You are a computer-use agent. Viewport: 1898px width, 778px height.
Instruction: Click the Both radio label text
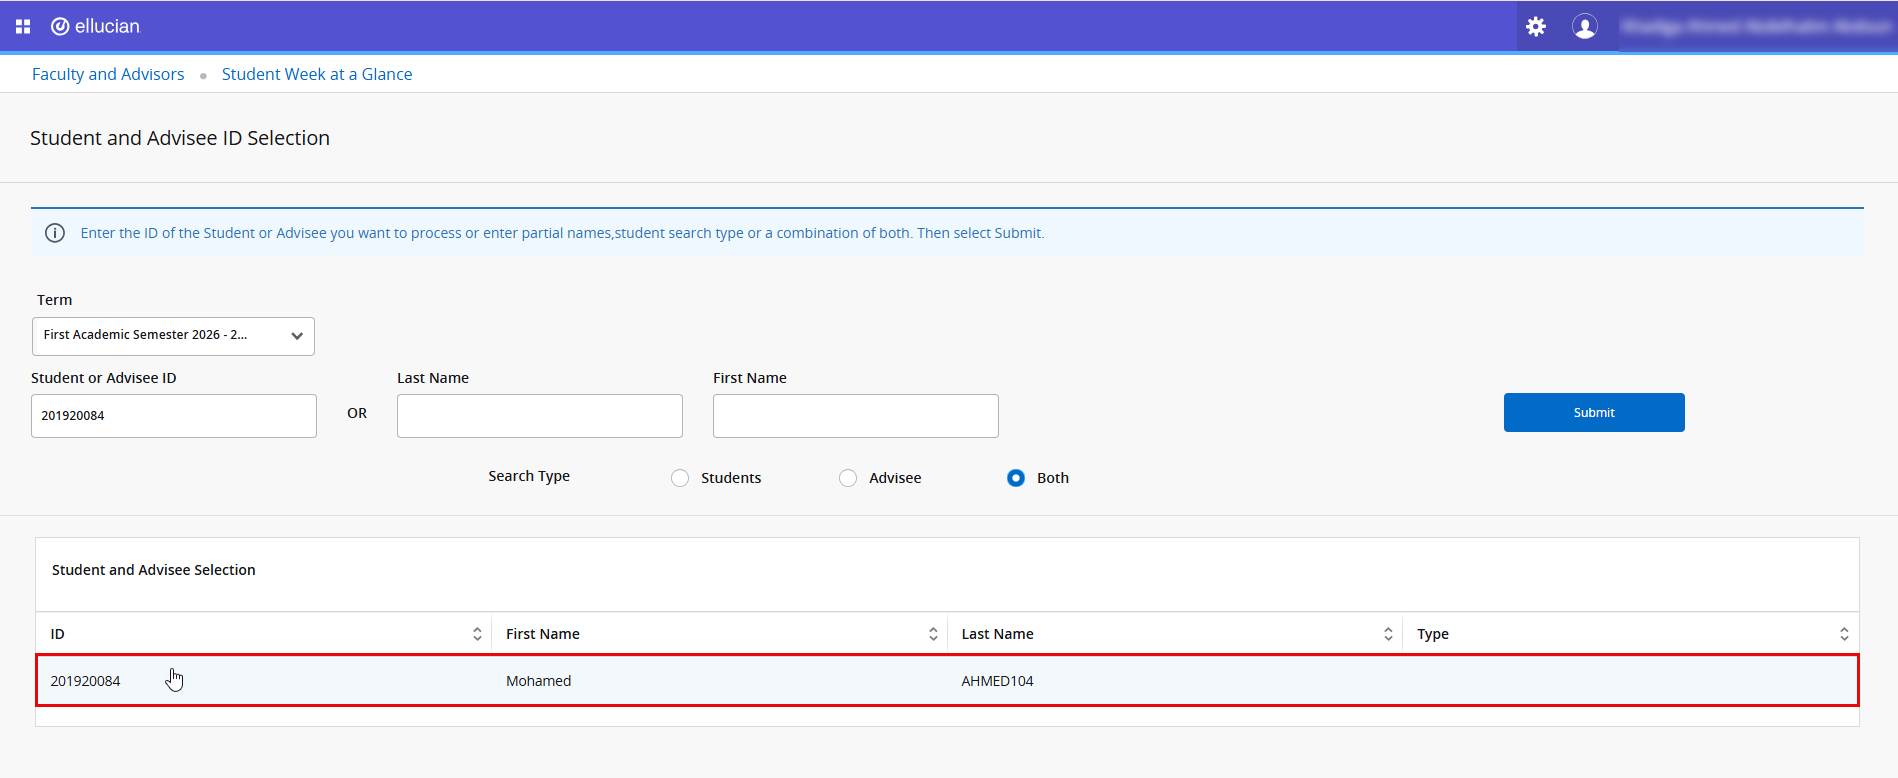tap(1053, 478)
